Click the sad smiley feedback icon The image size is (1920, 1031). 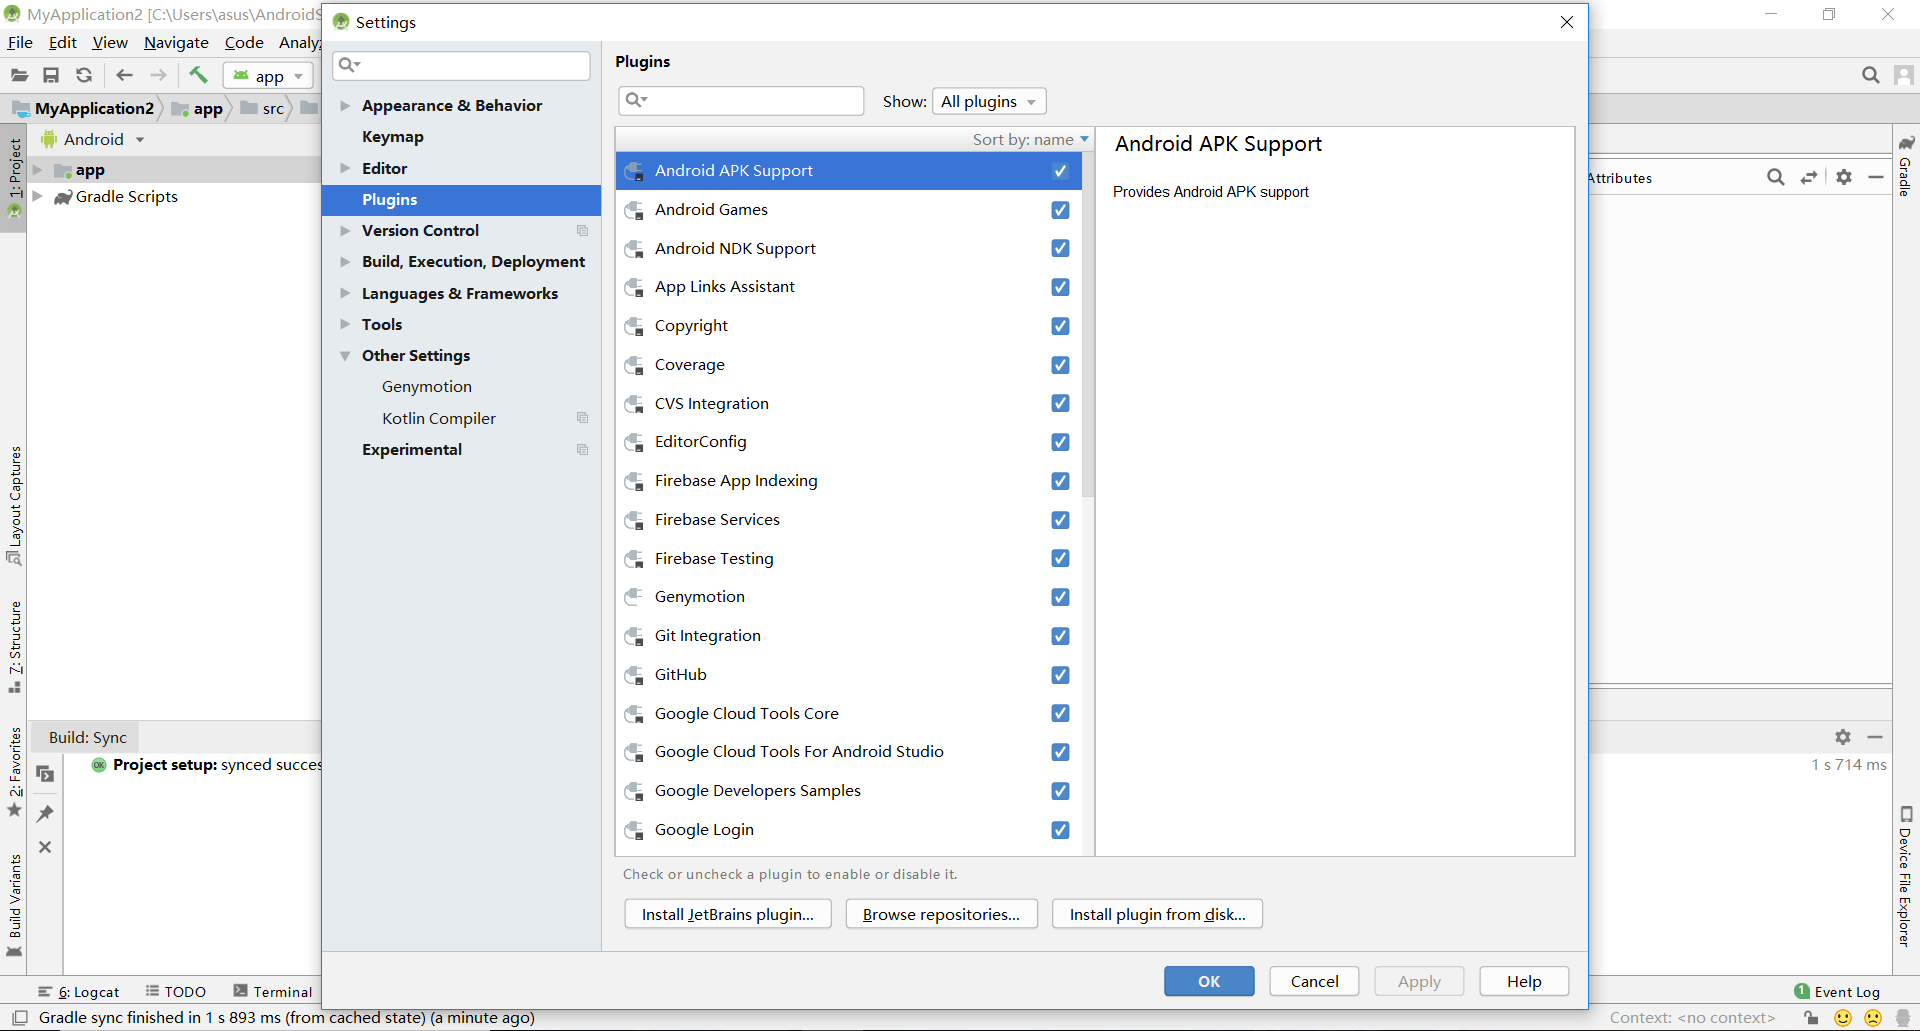click(x=1873, y=1018)
